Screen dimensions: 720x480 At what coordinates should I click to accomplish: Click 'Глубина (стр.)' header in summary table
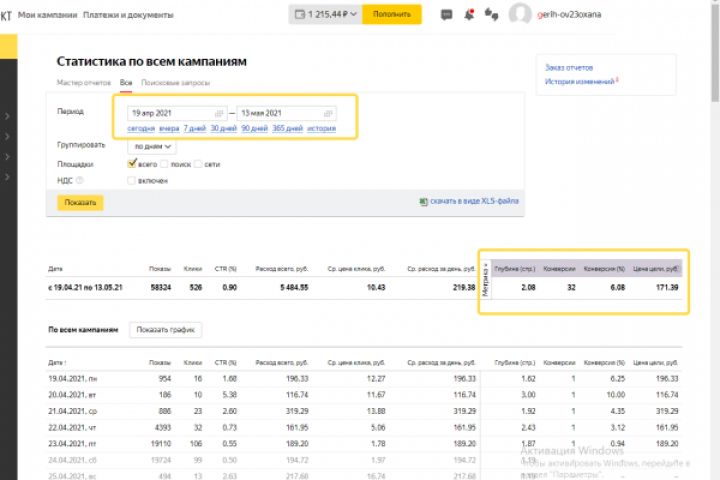coord(515,269)
